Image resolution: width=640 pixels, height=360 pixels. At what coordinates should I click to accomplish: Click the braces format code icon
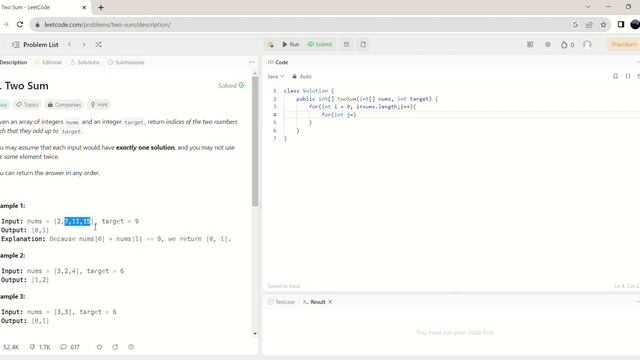pos(628,76)
